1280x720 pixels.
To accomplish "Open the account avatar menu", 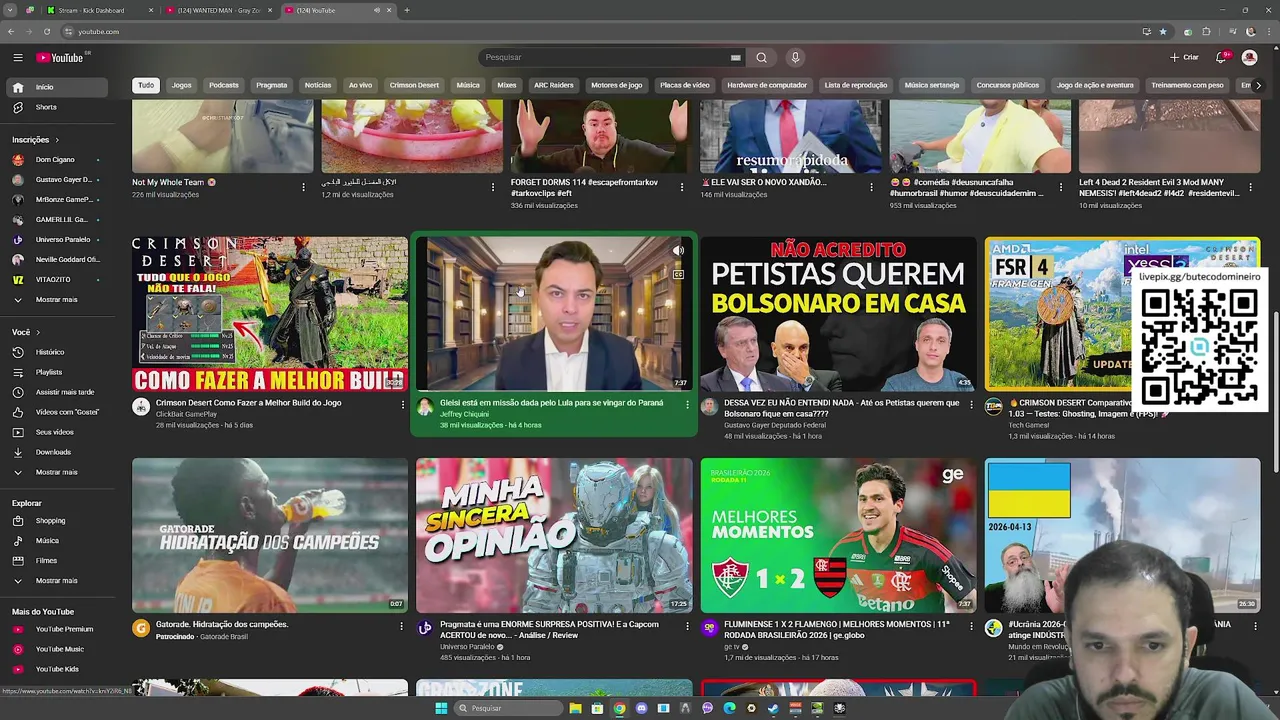I will [1249, 58].
